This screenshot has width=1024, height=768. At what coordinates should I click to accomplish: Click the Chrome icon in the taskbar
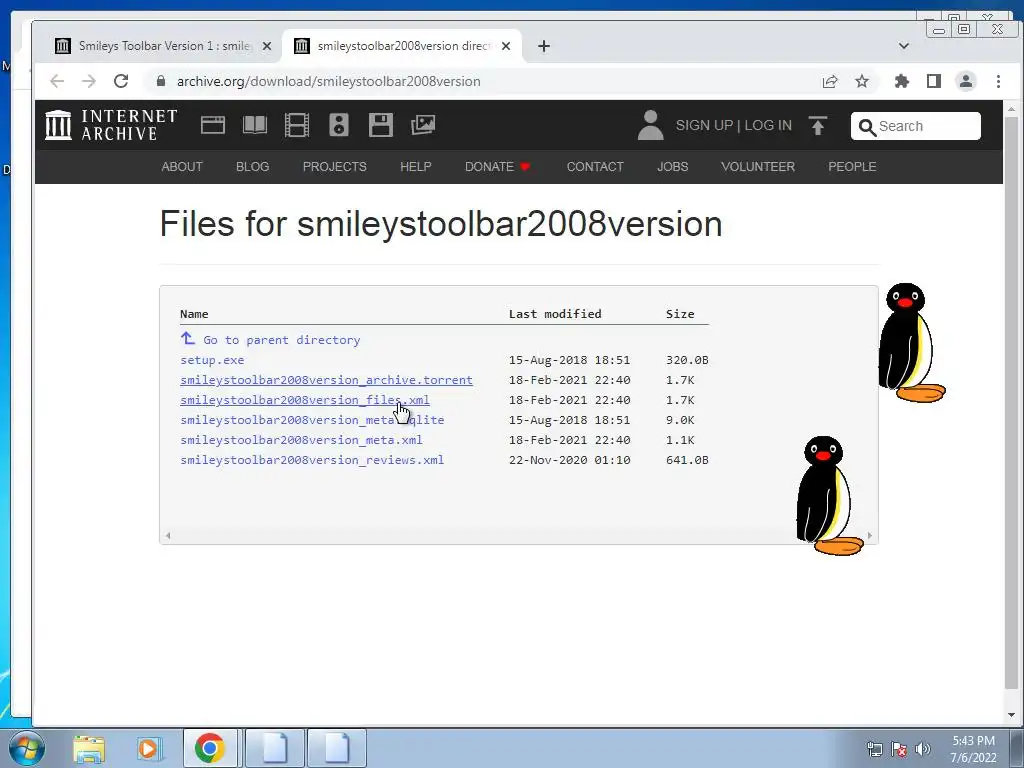point(210,748)
